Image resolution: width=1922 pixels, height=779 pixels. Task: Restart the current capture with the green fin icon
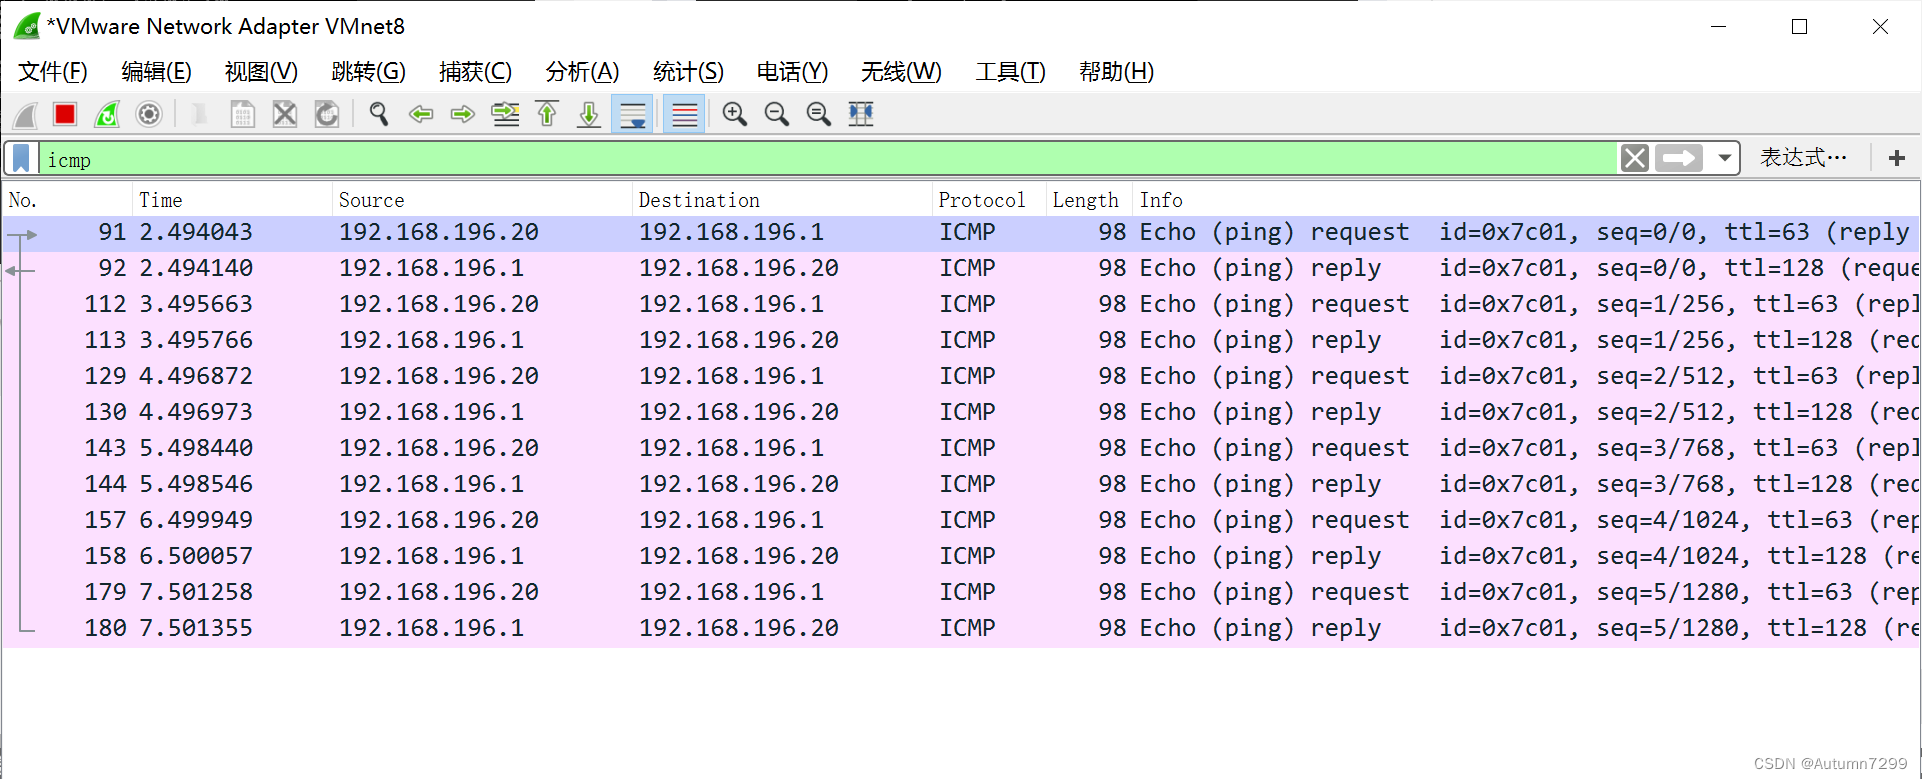tap(107, 114)
